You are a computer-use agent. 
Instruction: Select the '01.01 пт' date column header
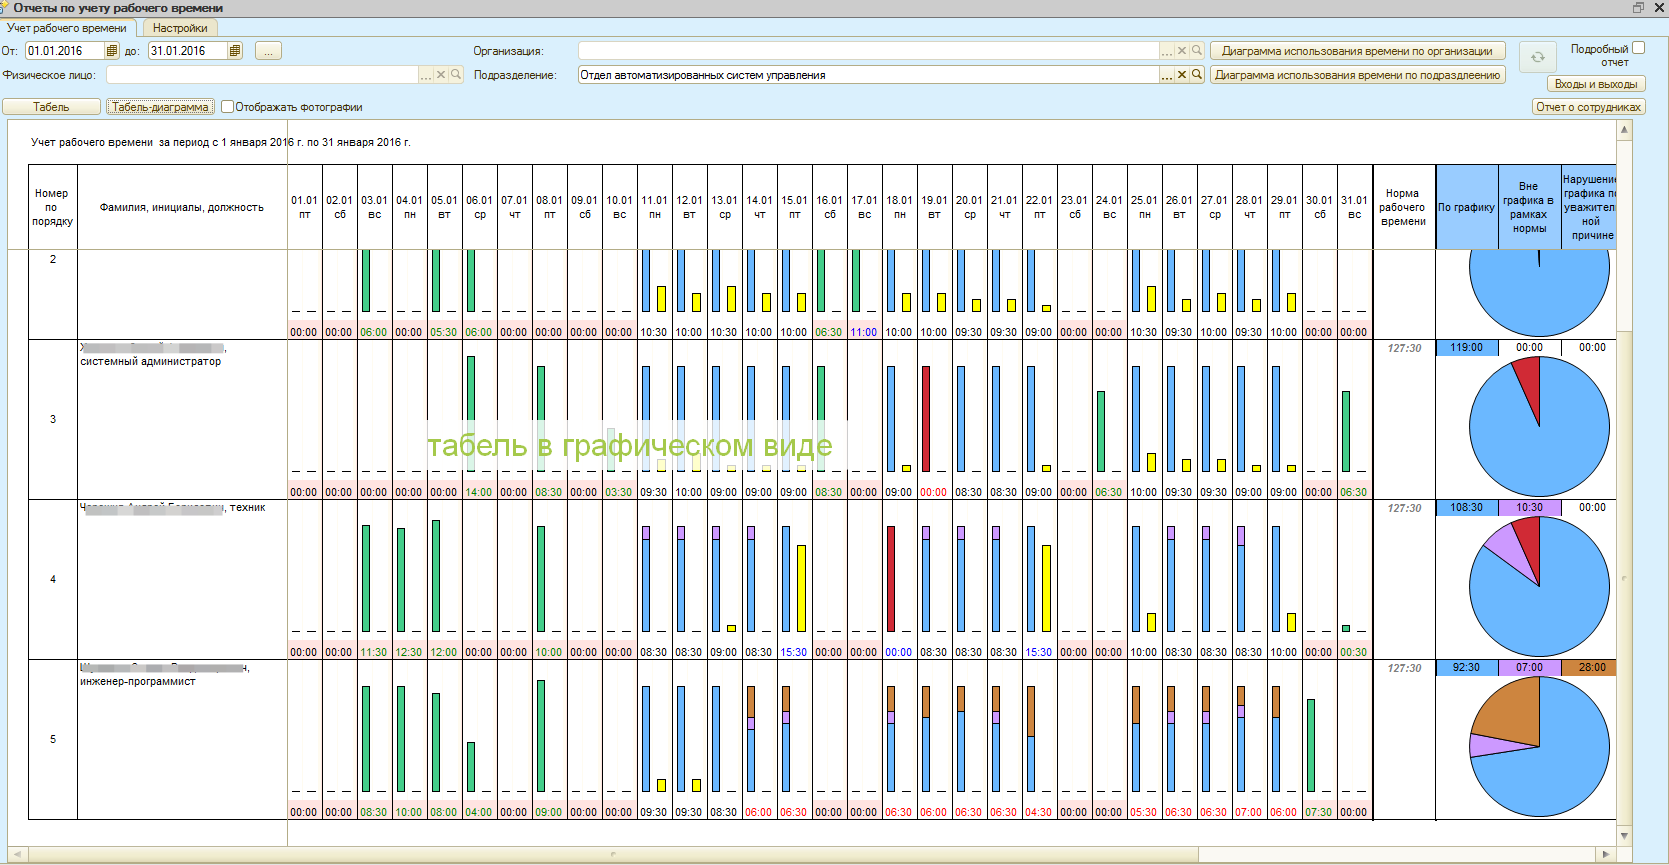click(x=305, y=207)
